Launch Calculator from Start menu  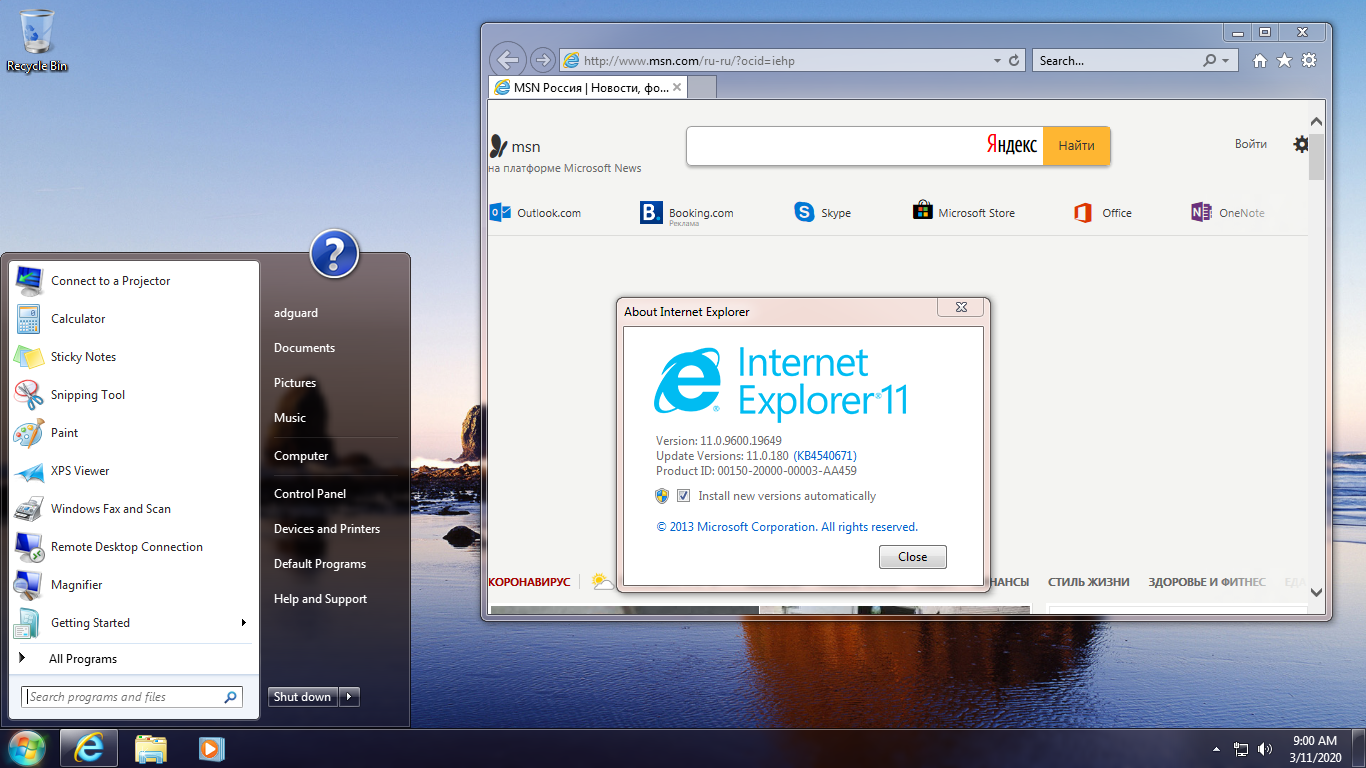[x=134, y=319]
